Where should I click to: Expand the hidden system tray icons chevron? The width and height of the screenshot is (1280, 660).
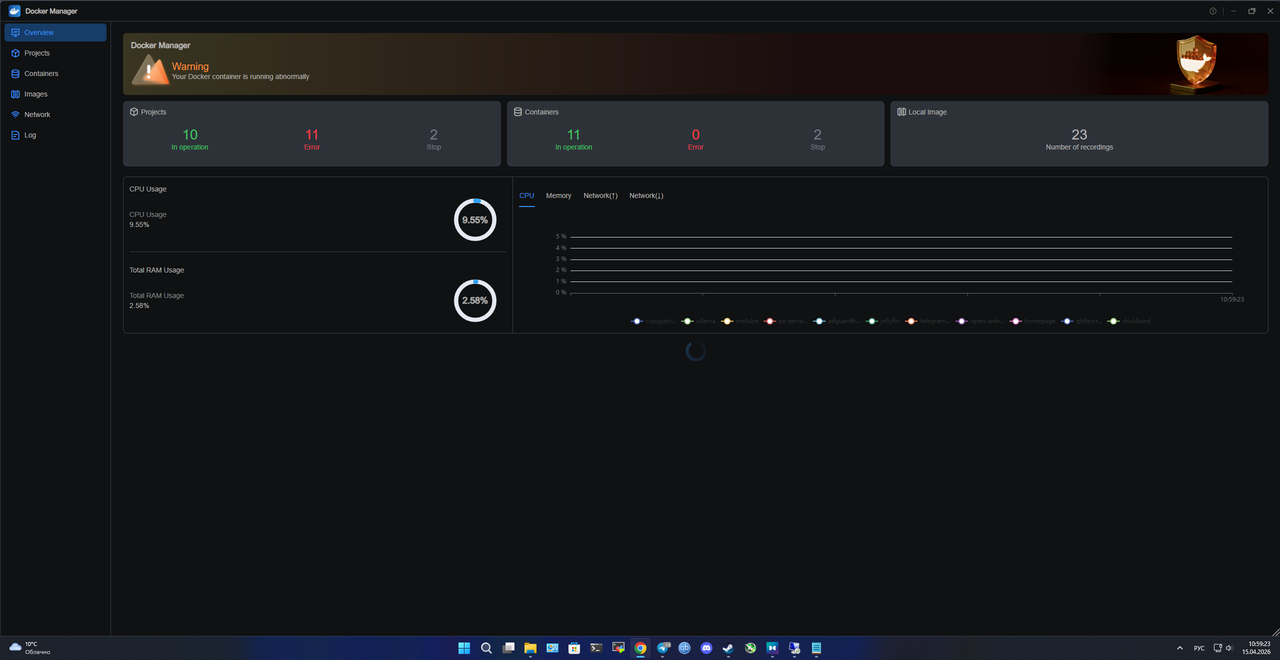(1180, 648)
